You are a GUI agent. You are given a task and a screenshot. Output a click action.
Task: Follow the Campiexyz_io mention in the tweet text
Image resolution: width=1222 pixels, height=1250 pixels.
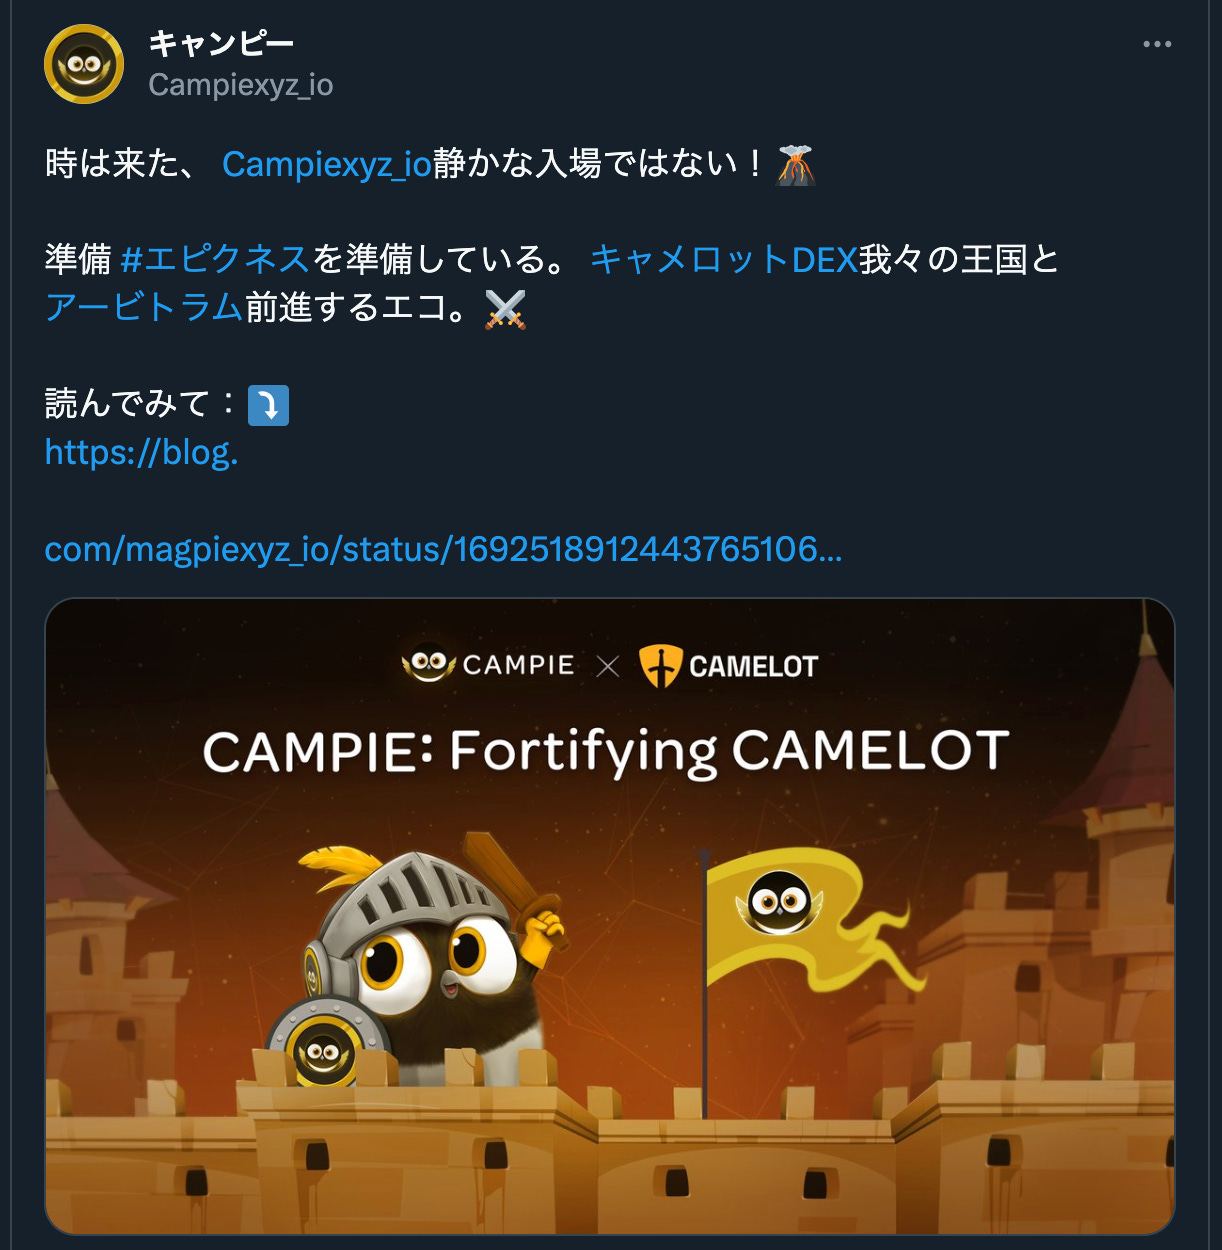coord(327,163)
